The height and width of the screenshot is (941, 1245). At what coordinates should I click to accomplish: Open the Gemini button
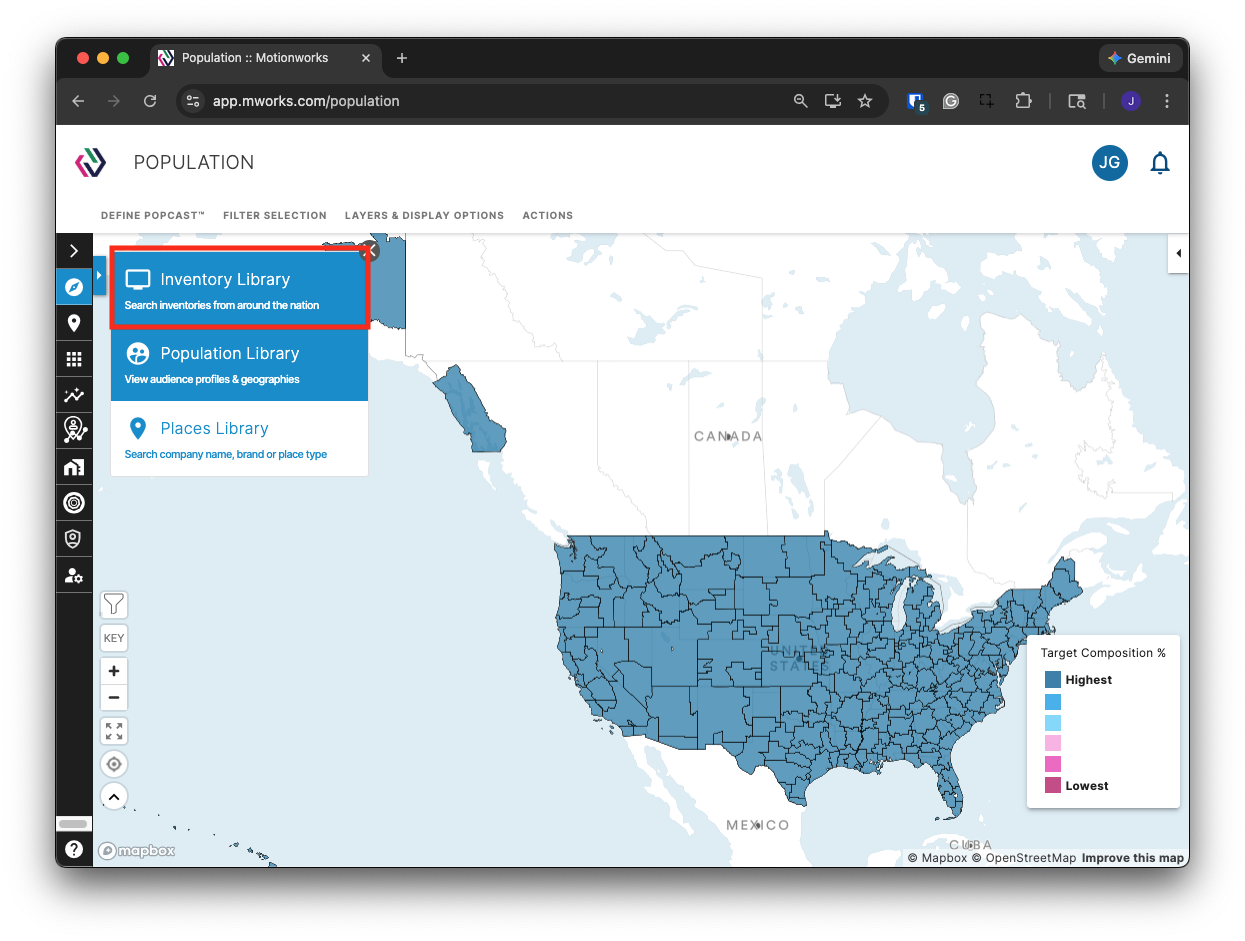coord(1139,58)
